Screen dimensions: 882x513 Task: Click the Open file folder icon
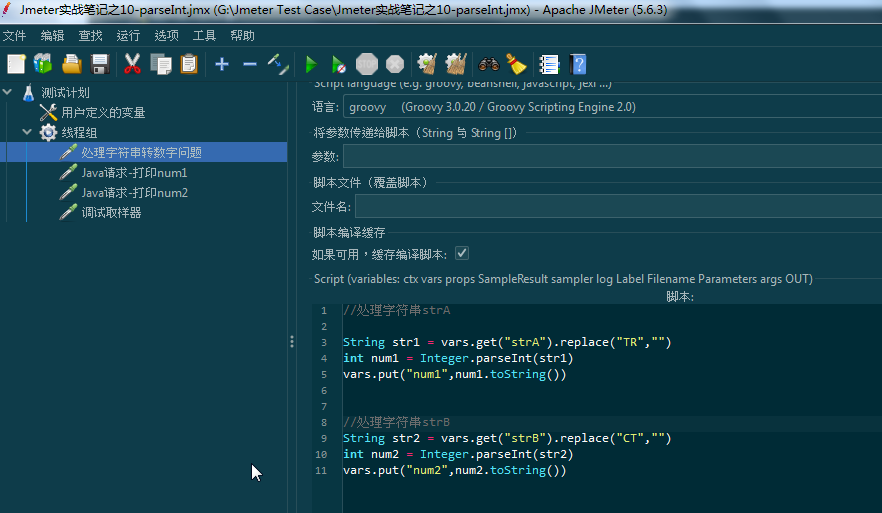(72, 64)
